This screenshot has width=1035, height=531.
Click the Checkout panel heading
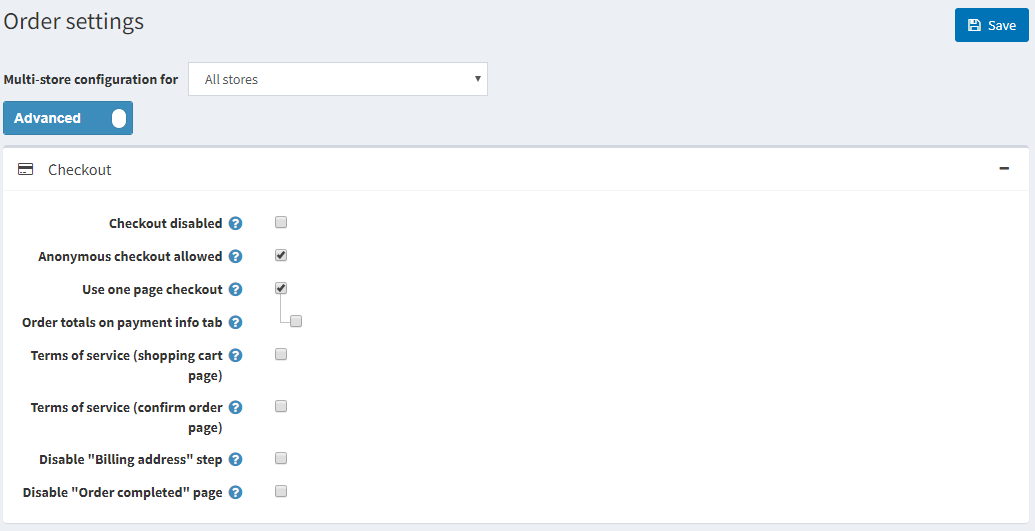[80, 170]
